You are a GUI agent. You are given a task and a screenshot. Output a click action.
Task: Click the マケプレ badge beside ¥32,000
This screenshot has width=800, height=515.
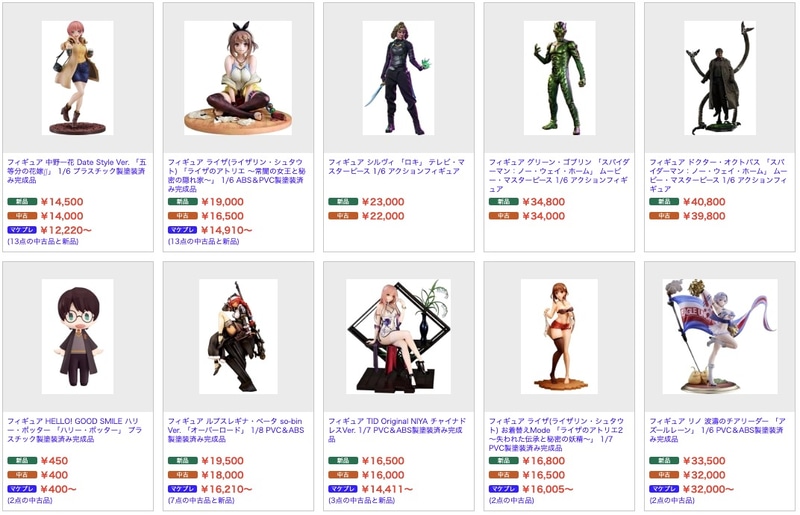pos(664,489)
